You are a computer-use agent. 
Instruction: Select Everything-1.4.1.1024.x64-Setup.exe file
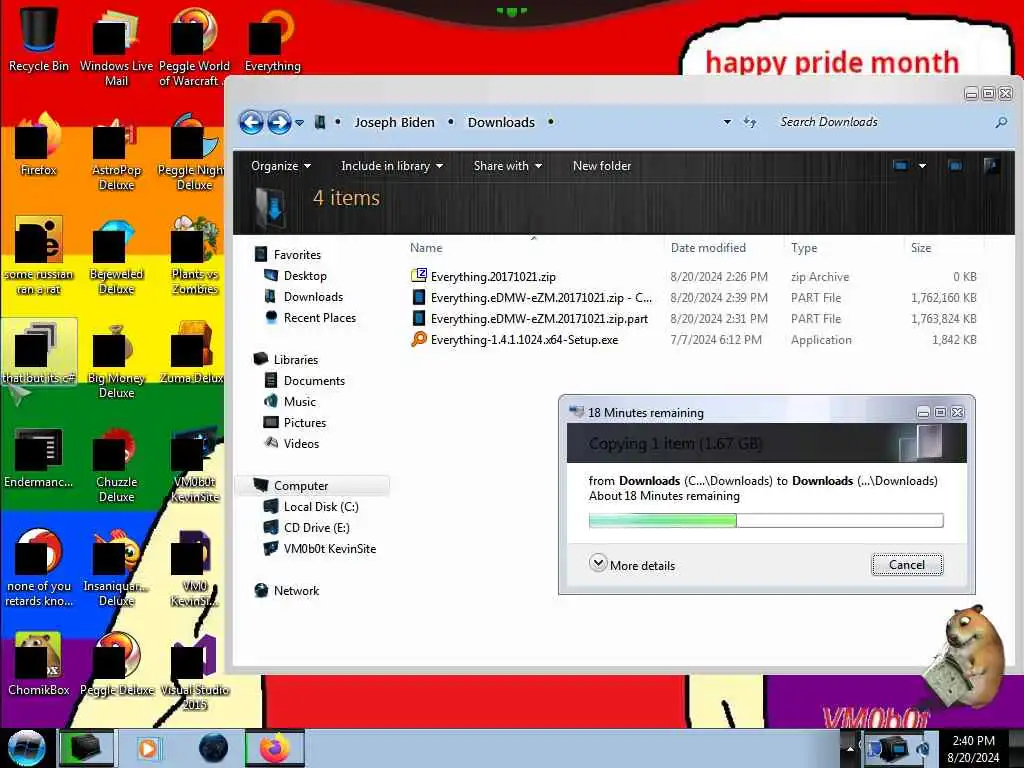524,340
